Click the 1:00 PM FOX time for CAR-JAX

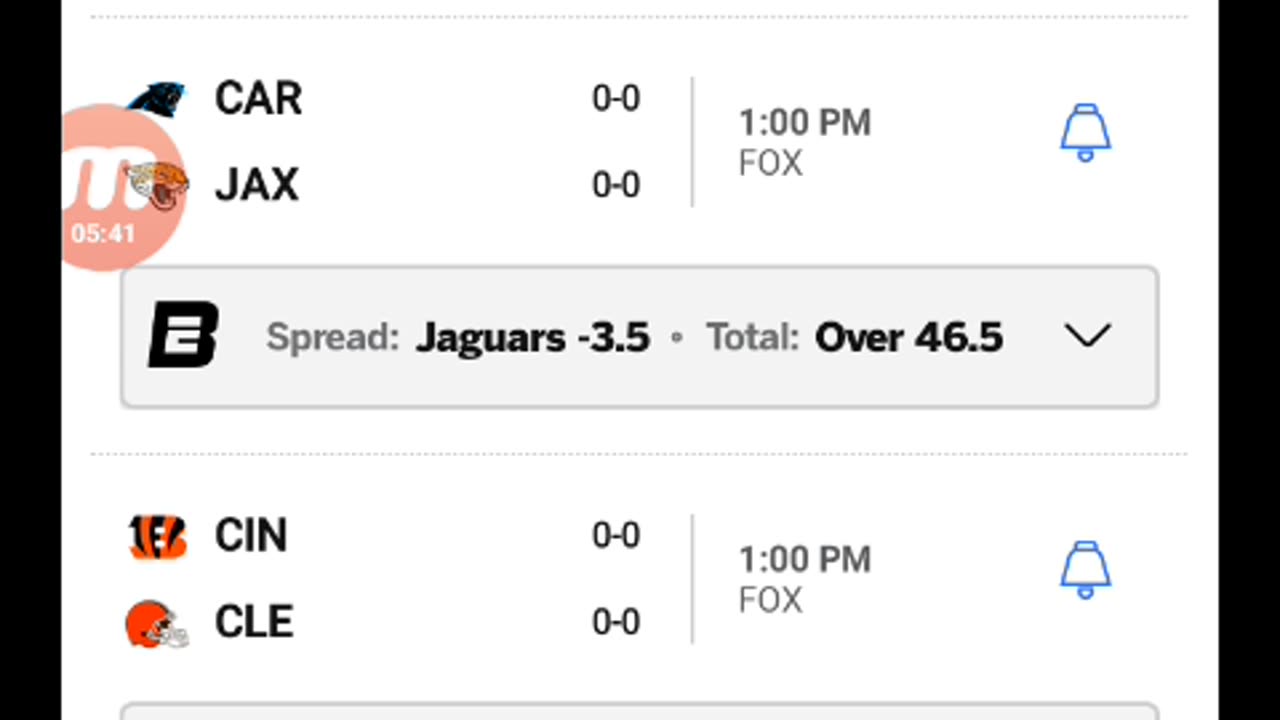[x=804, y=141]
